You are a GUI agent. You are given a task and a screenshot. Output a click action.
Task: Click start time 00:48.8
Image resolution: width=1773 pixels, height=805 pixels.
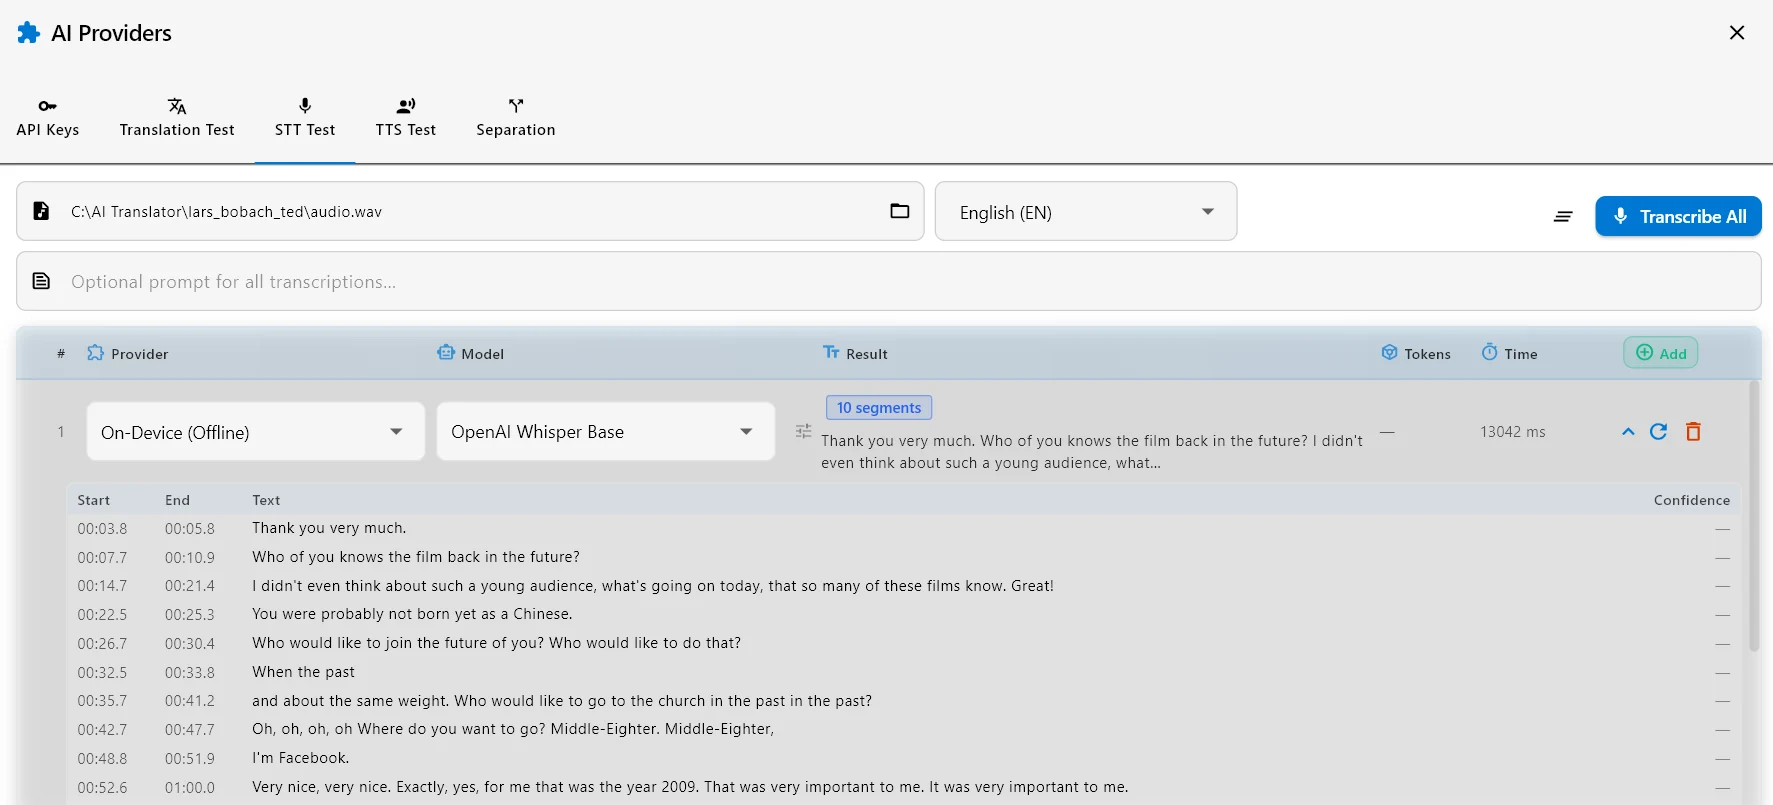click(102, 758)
